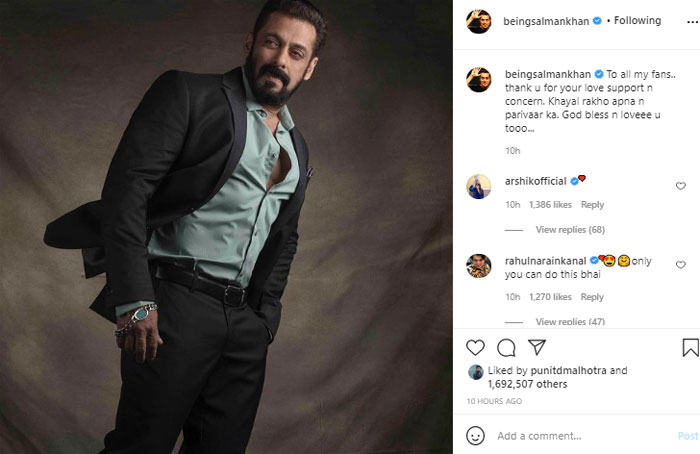Expand View replies (47)

[x=570, y=321]
